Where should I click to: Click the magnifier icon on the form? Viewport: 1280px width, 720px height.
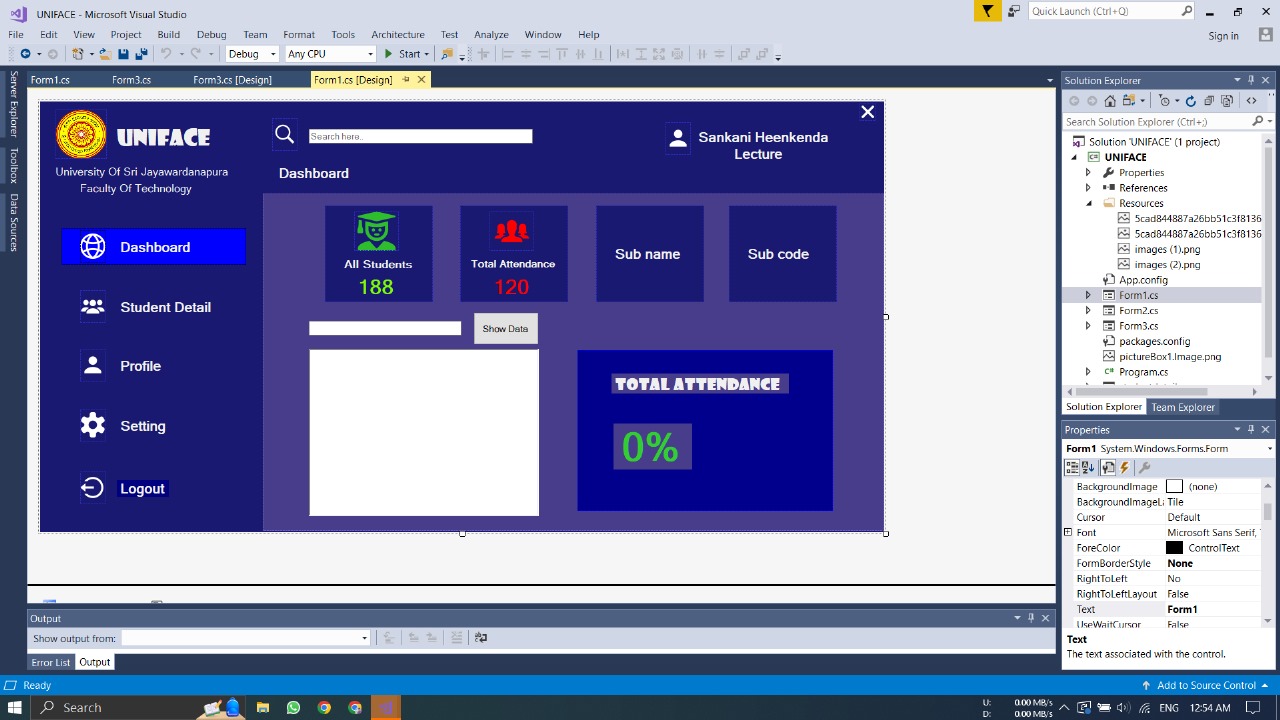tap(285, 135)
